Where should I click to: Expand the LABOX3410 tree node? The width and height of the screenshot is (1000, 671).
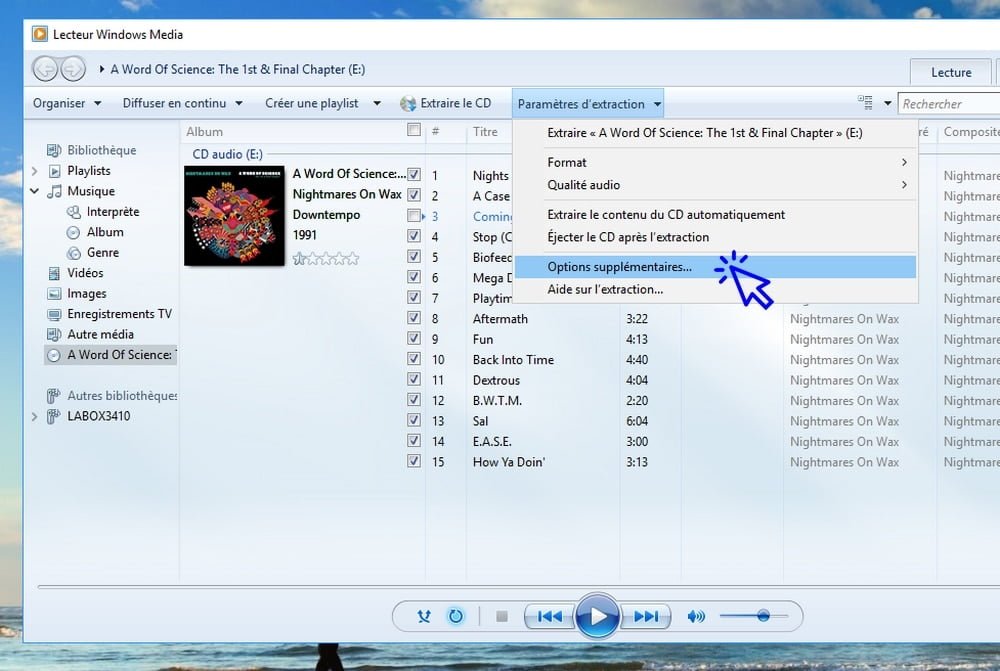click(34, 417)
